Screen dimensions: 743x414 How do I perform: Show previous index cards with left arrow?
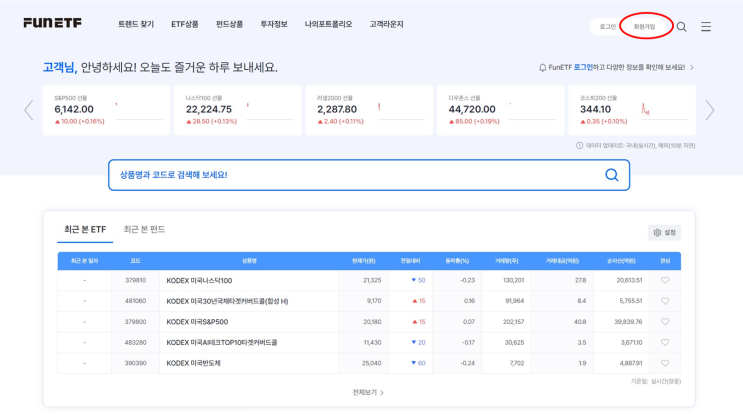[x=29, y=110]
